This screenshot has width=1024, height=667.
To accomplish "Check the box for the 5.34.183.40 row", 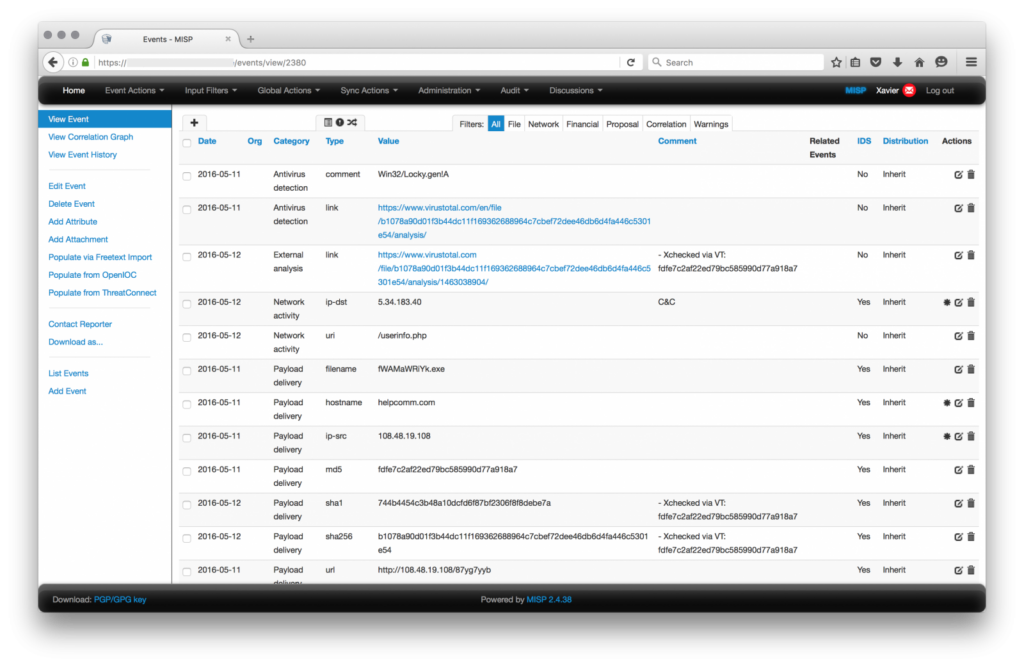I will [x=186, y=303].
